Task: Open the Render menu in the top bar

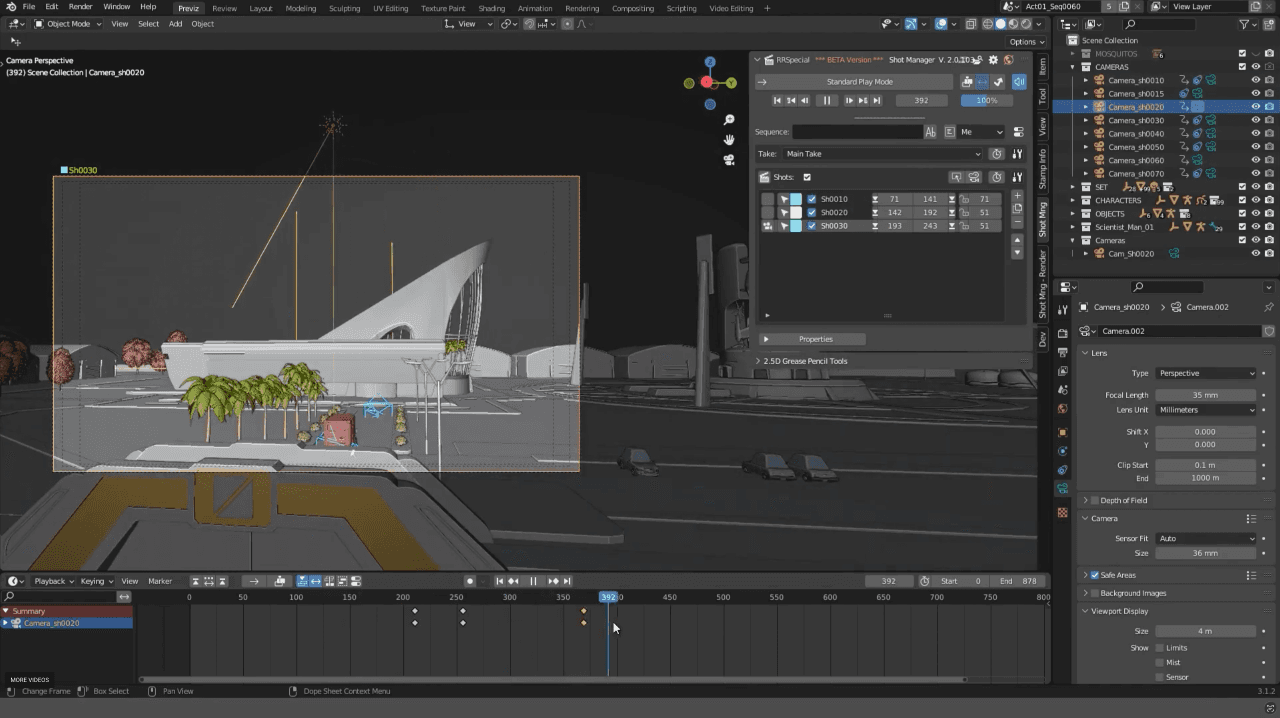Action: click(x=80, y=7)
